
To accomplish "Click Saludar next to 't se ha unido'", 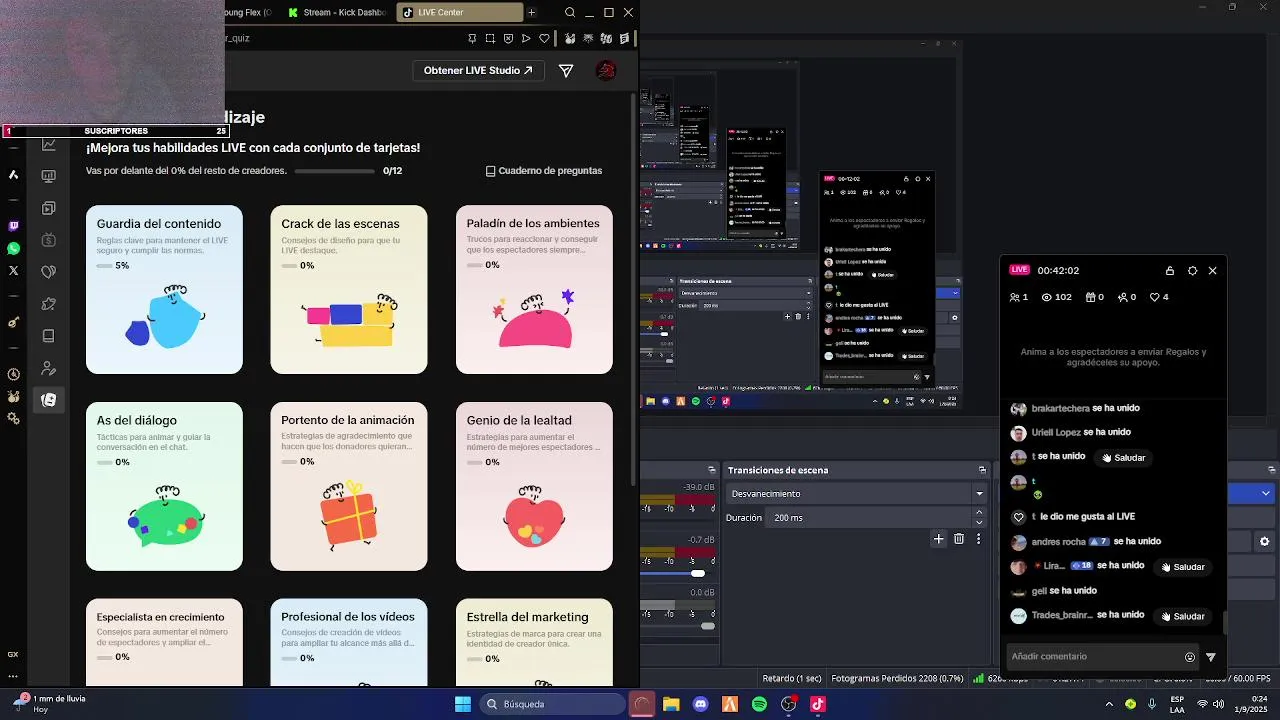I will click(1123, 458).
